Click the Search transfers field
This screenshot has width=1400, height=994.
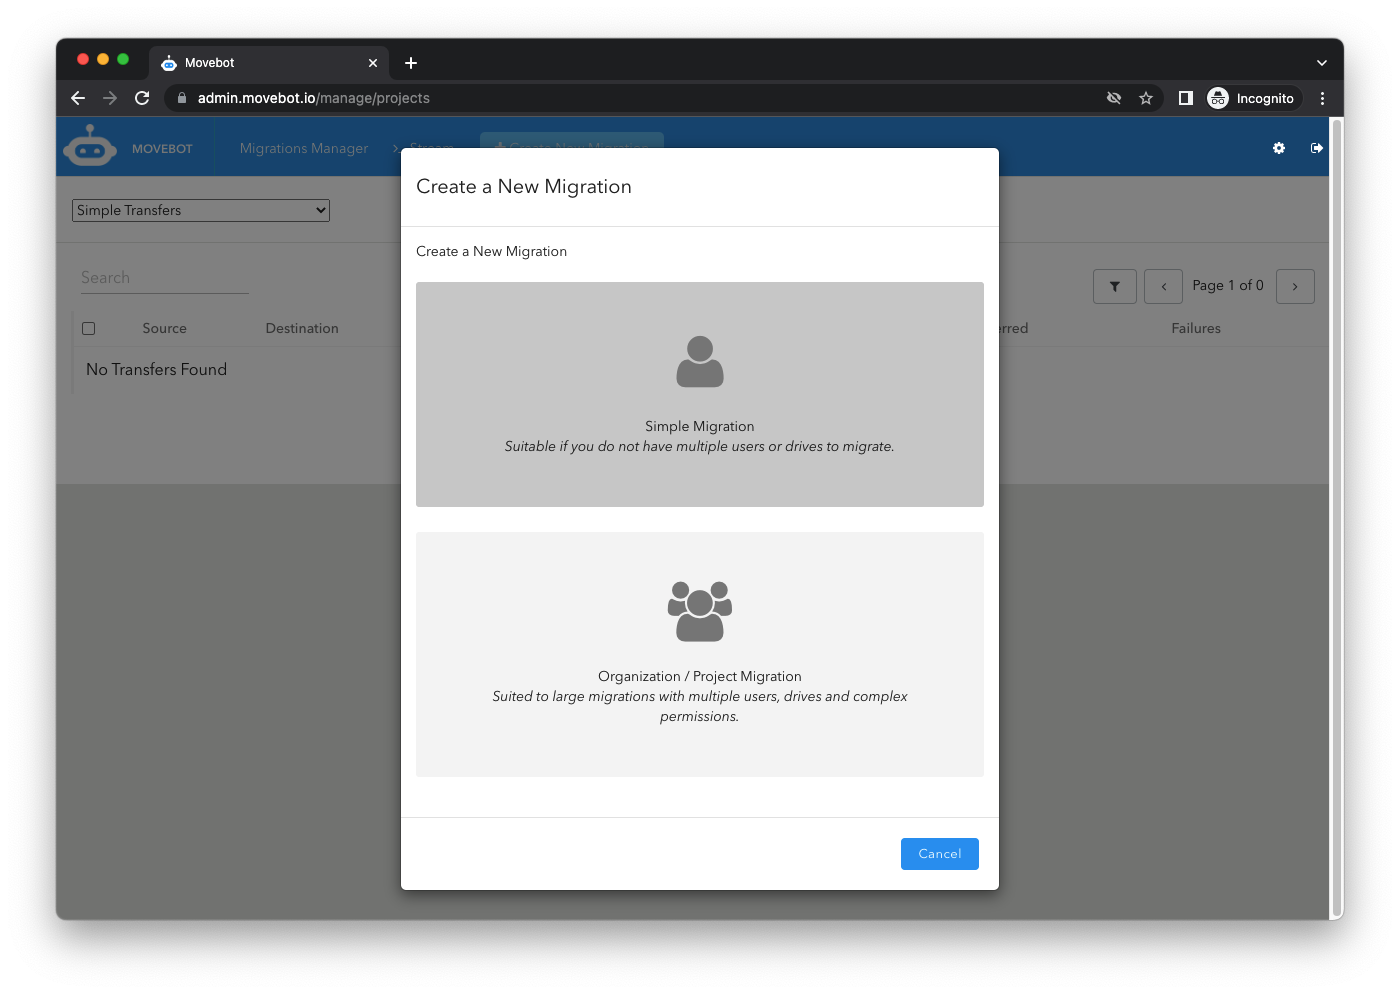tap(164, 278)
